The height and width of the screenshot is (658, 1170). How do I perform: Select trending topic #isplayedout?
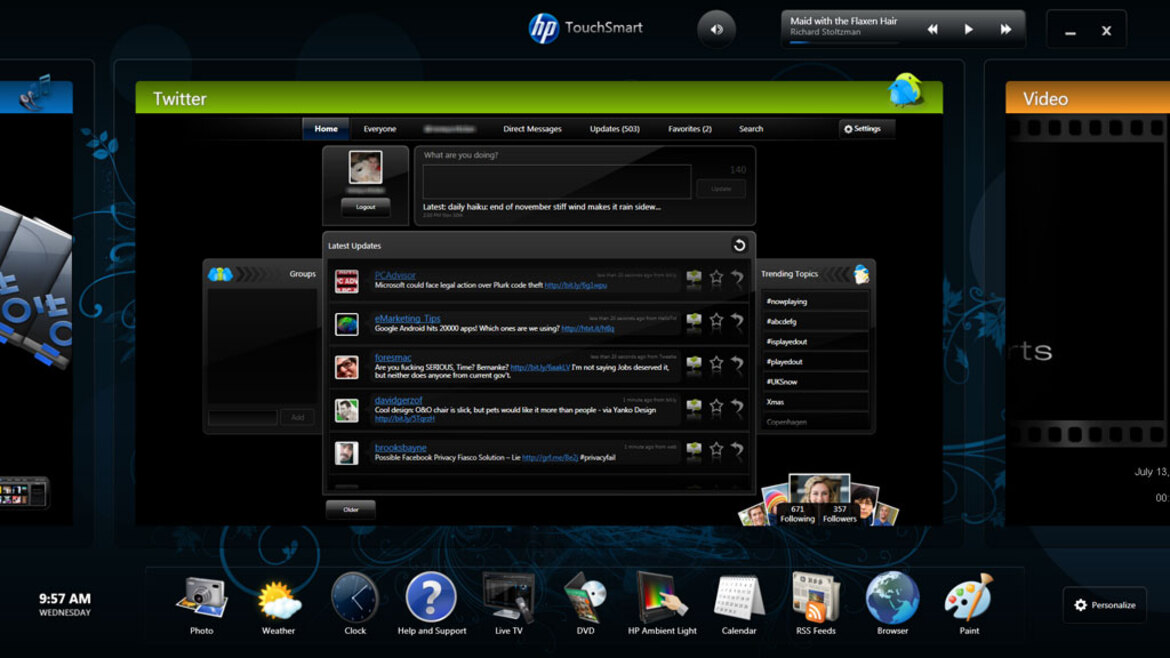(x=816, y=342)
